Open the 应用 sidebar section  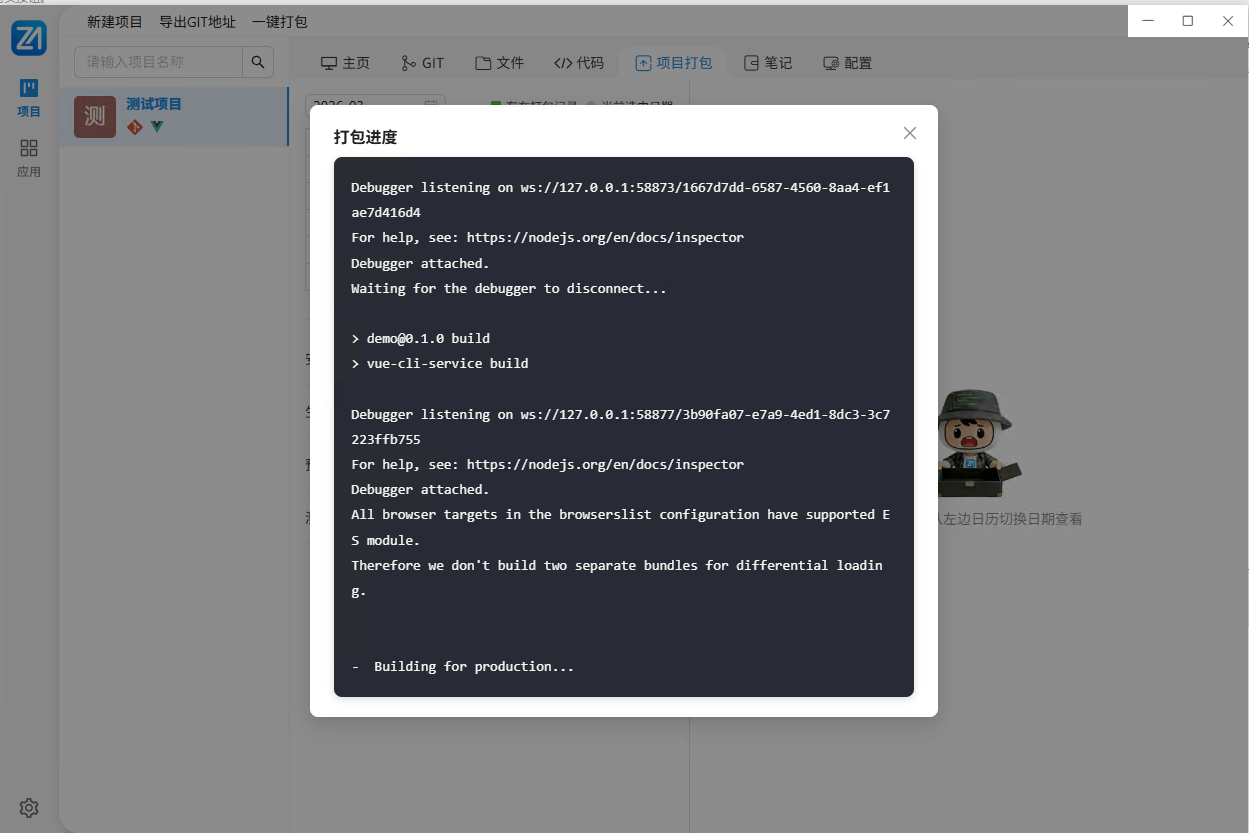pos(29,158)
